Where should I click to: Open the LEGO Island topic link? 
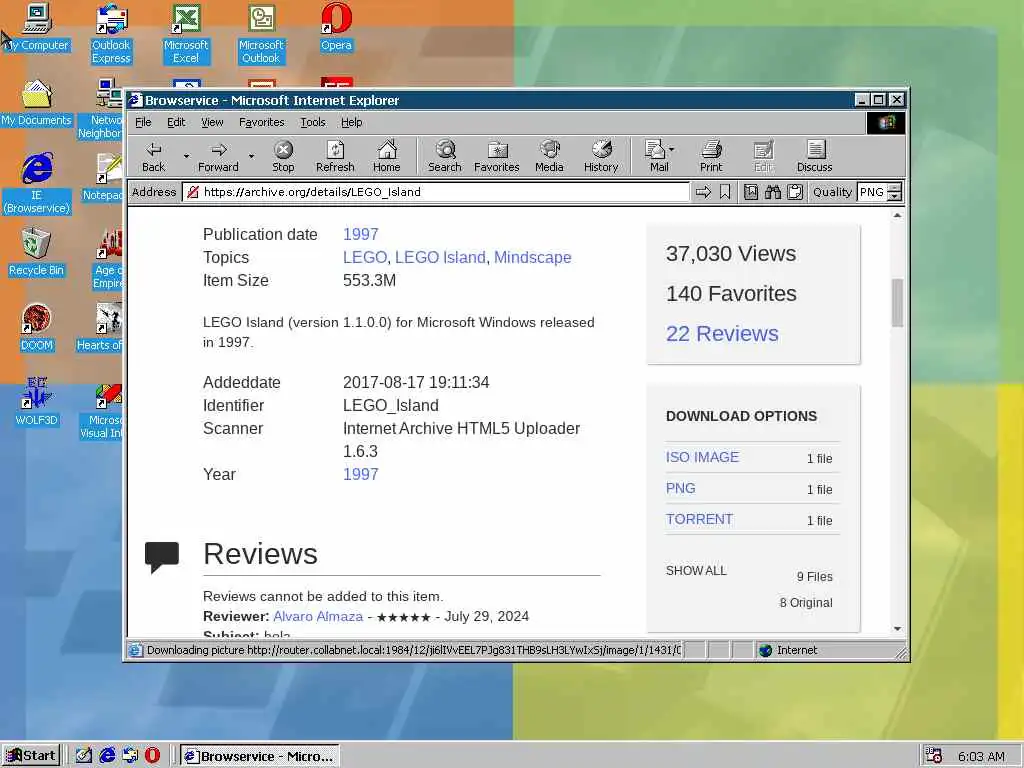click(x=440, y=257)
